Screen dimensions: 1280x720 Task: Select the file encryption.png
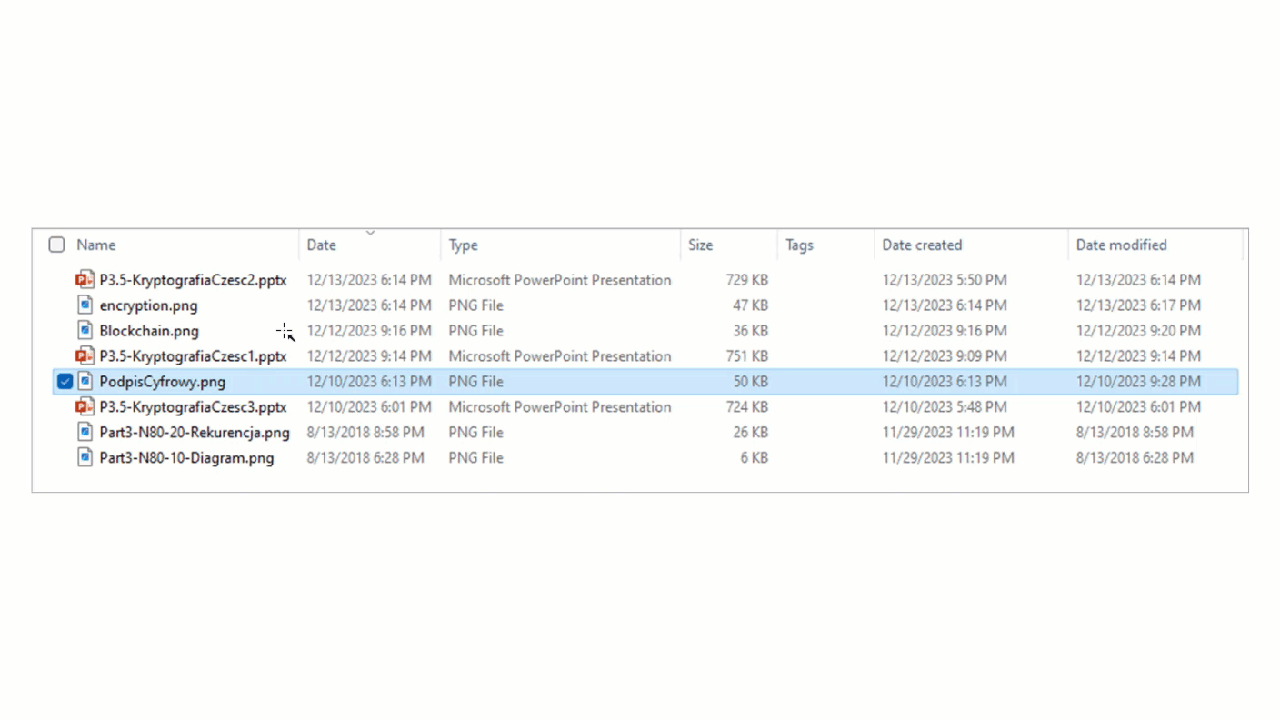148,305
